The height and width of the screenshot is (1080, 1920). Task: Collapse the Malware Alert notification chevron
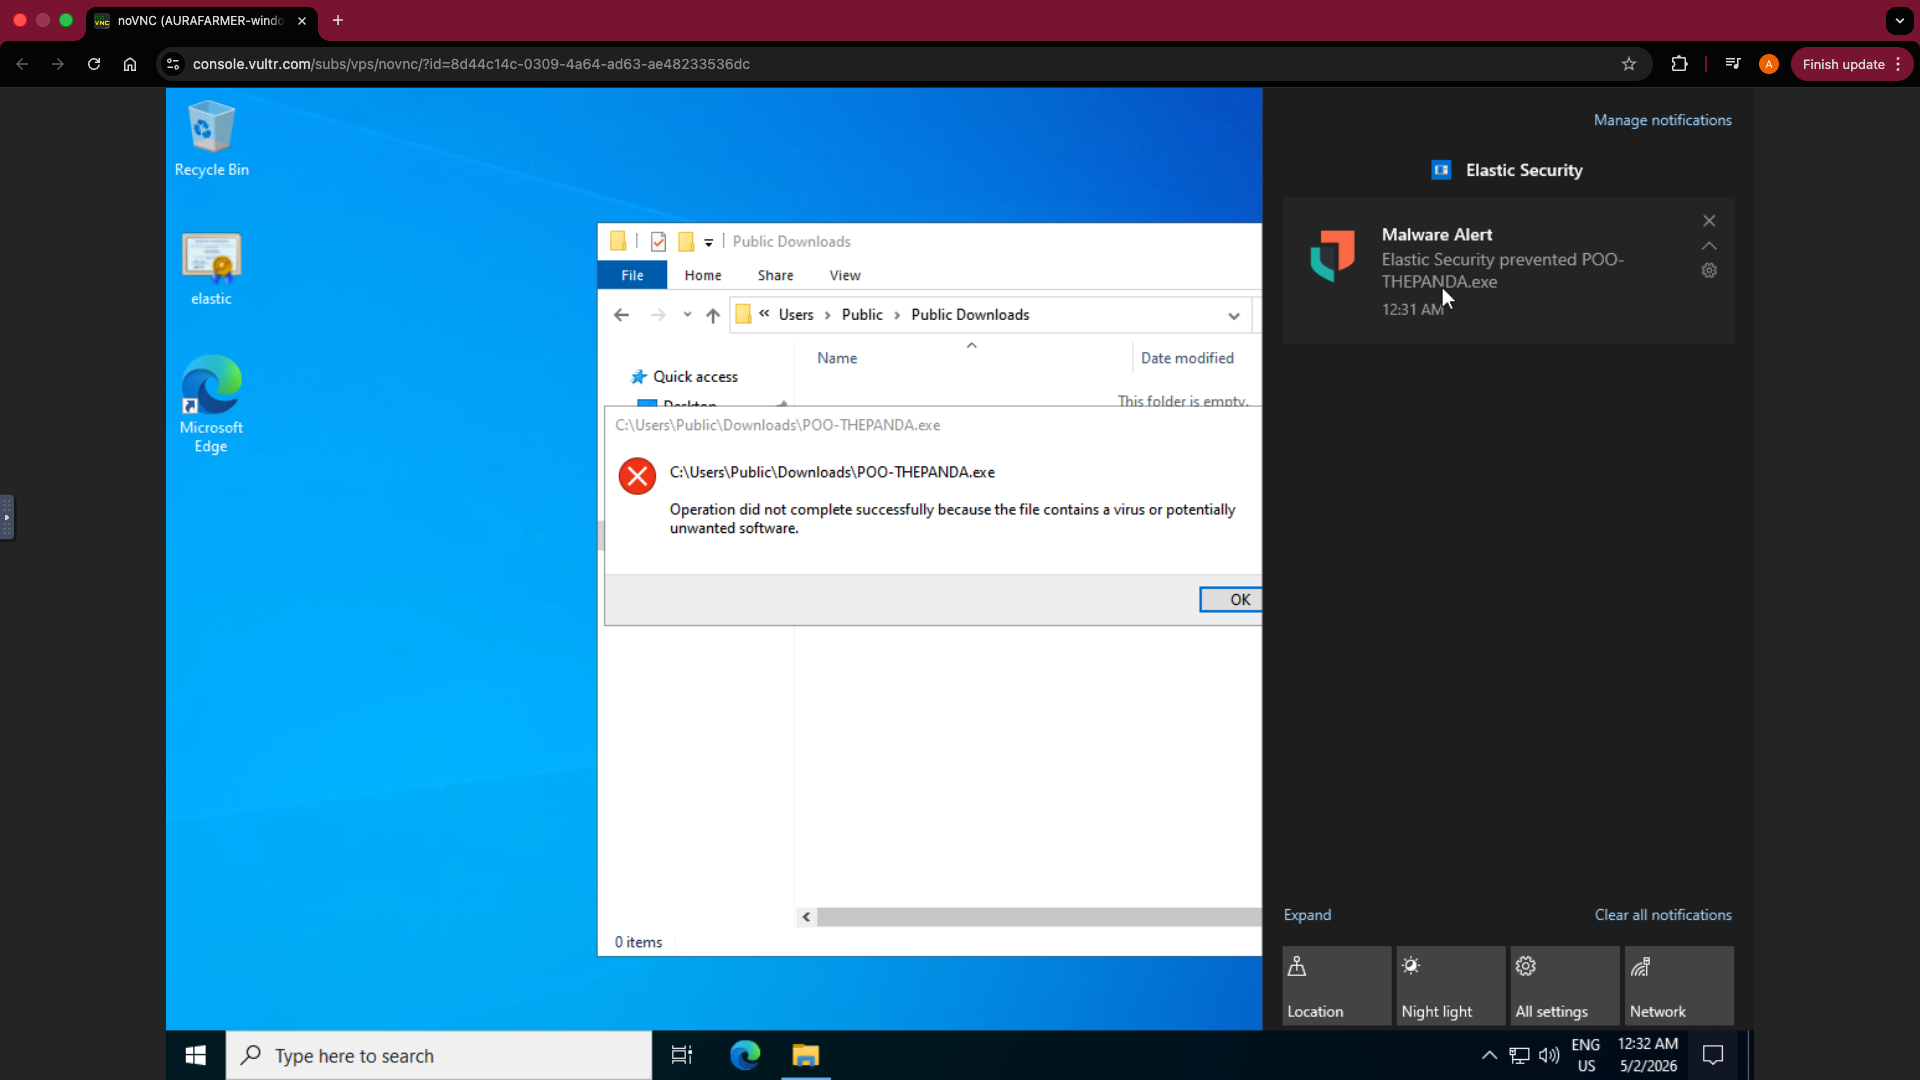[1709, 246]
